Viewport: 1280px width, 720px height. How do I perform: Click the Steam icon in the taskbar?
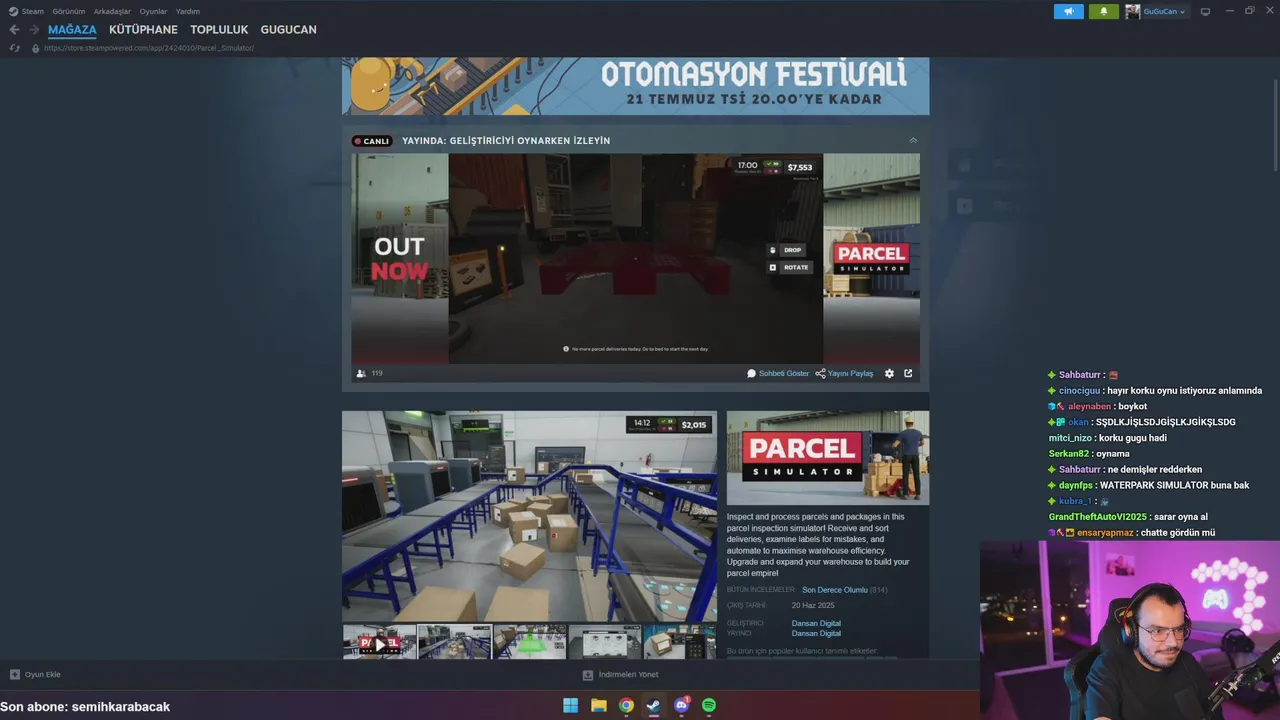653,706
